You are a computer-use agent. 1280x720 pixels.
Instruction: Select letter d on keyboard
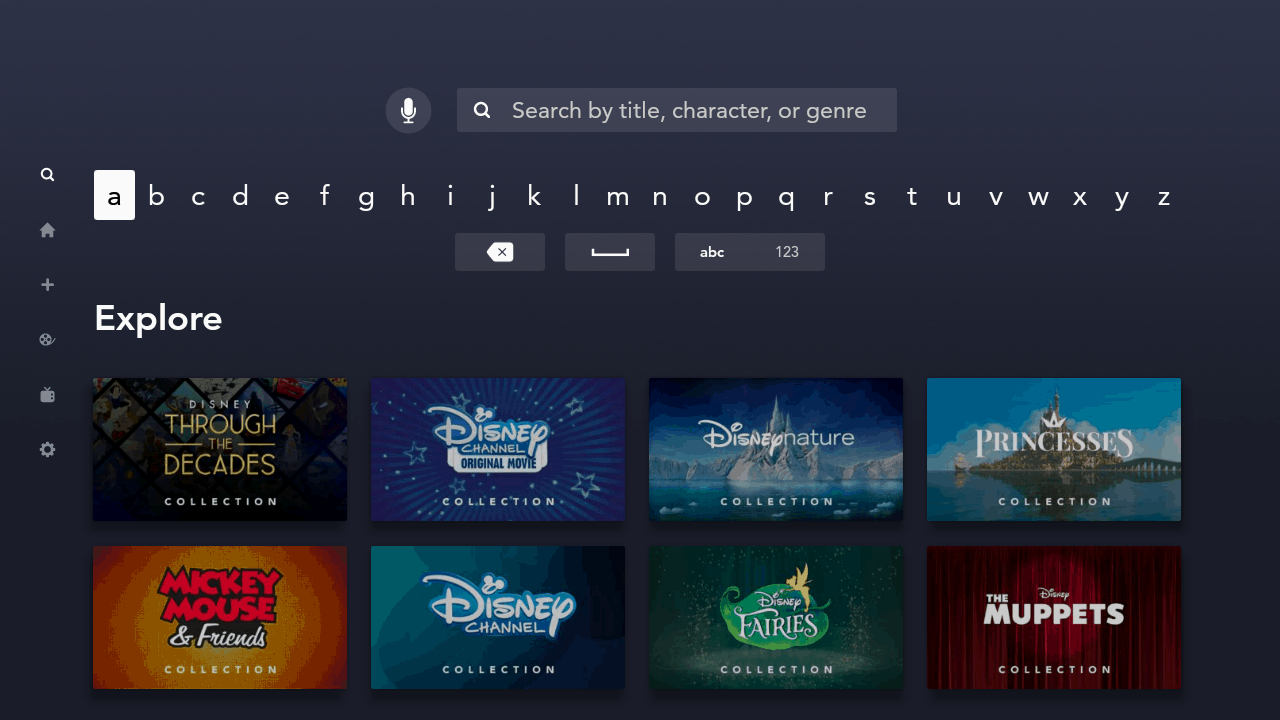[240, 196]
